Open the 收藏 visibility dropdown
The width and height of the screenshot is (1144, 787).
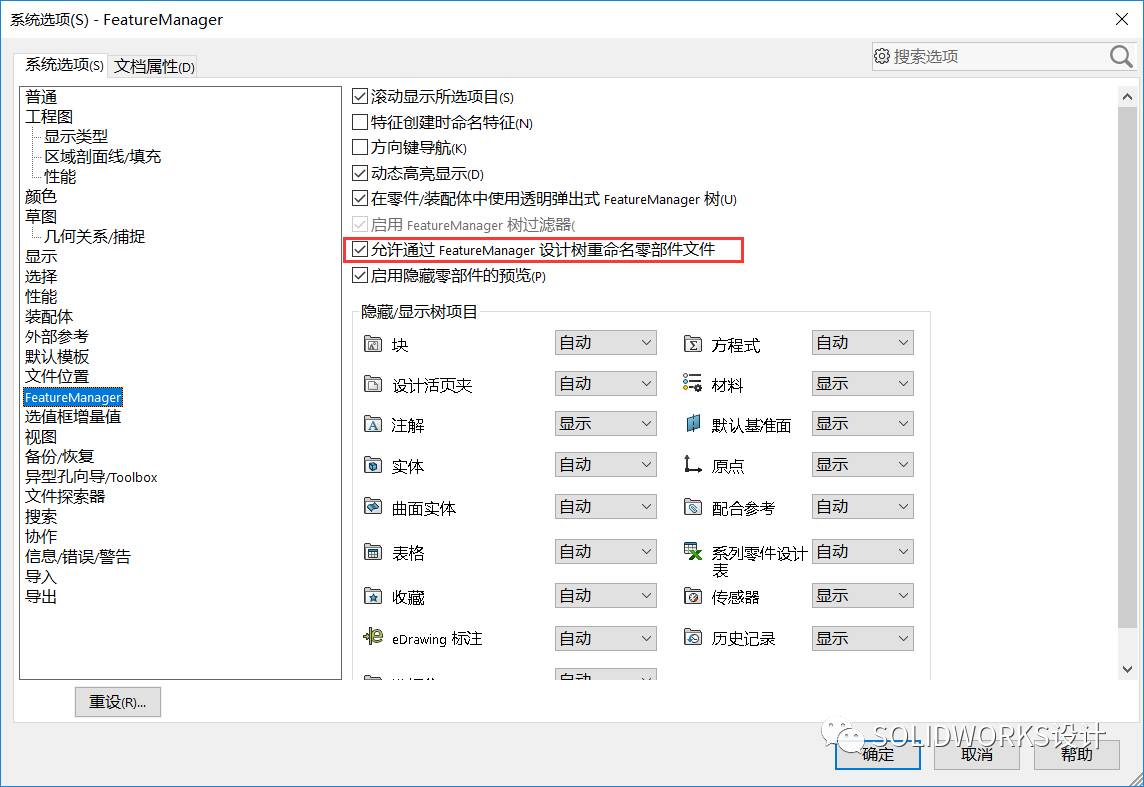606,596
